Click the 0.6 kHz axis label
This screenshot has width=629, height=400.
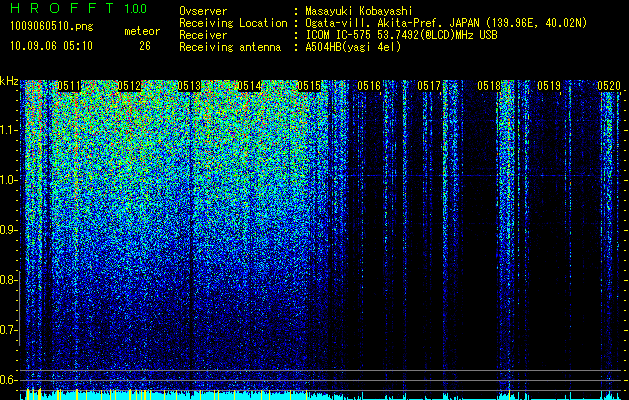(9, 380)
